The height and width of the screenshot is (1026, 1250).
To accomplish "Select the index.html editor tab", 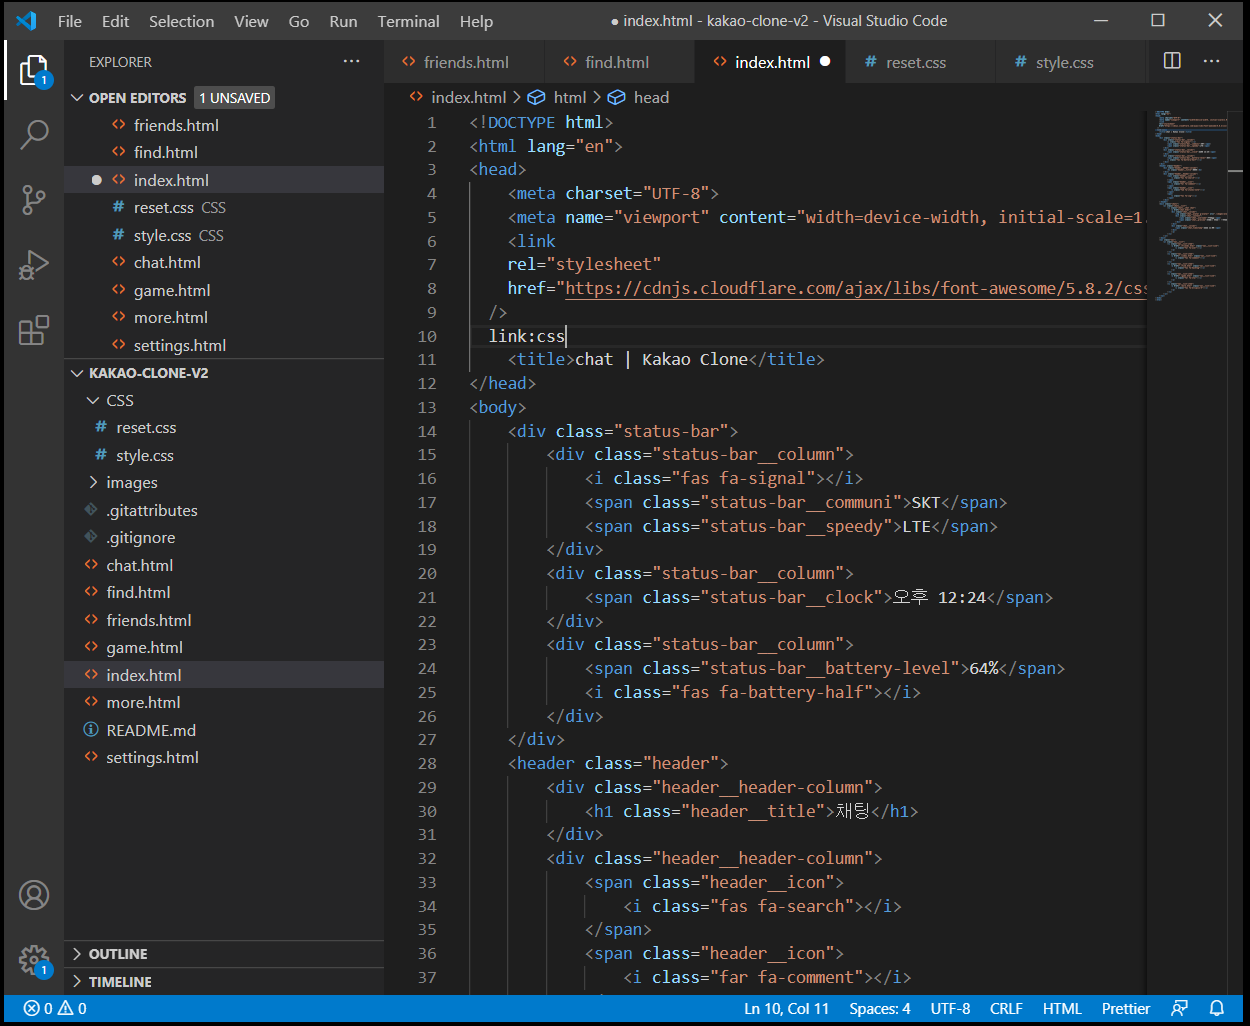I will (771, 62).
